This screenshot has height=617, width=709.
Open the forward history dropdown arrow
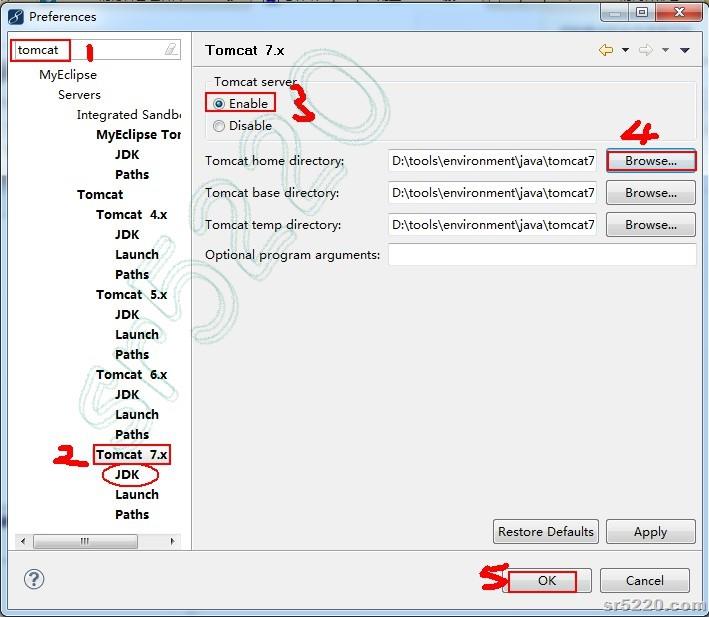[x=665, y=50]
